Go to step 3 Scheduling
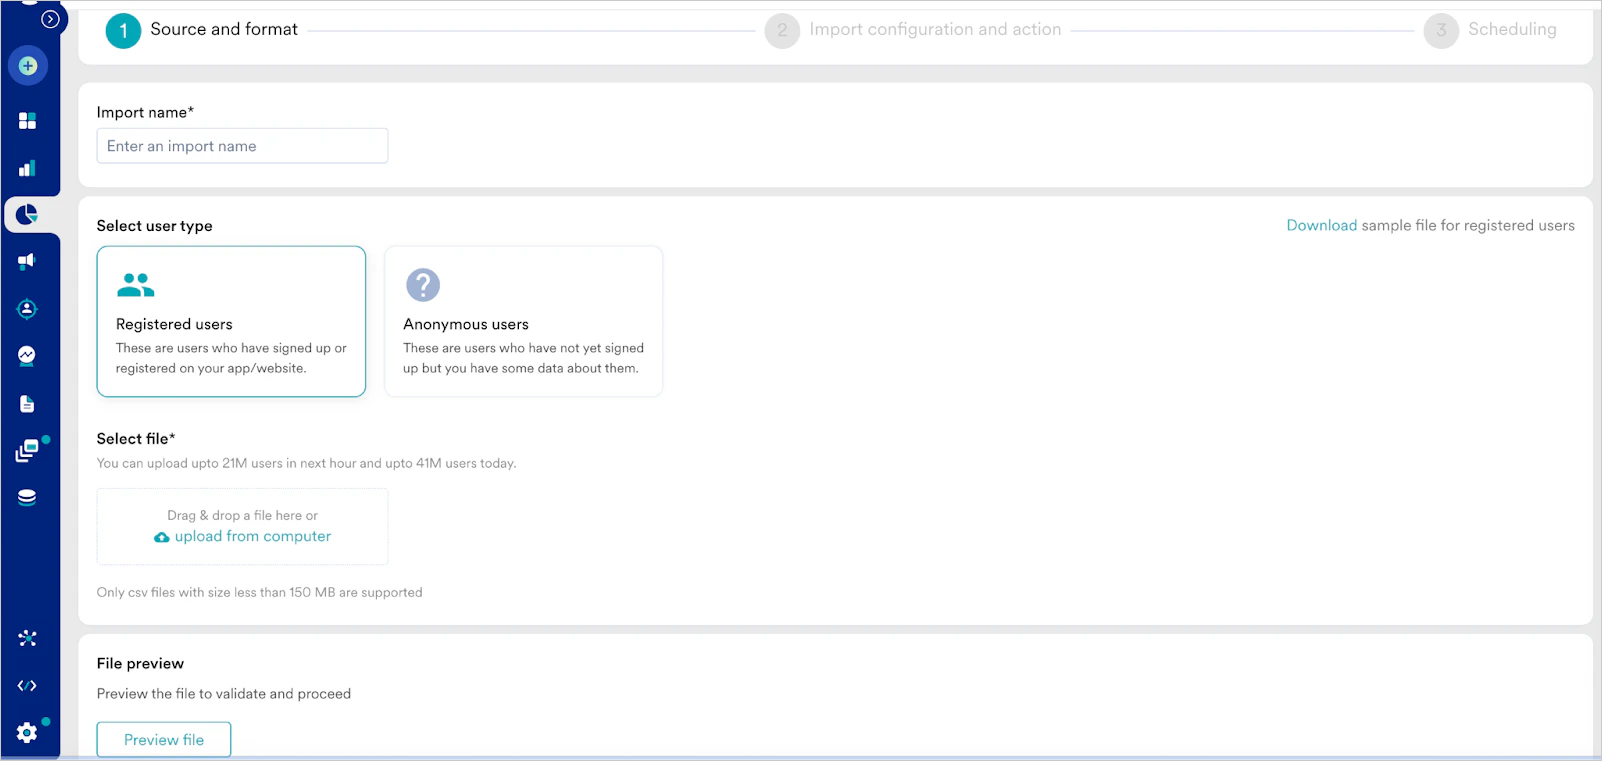The image size is (1602, 761). click(x=1490, y=30)
